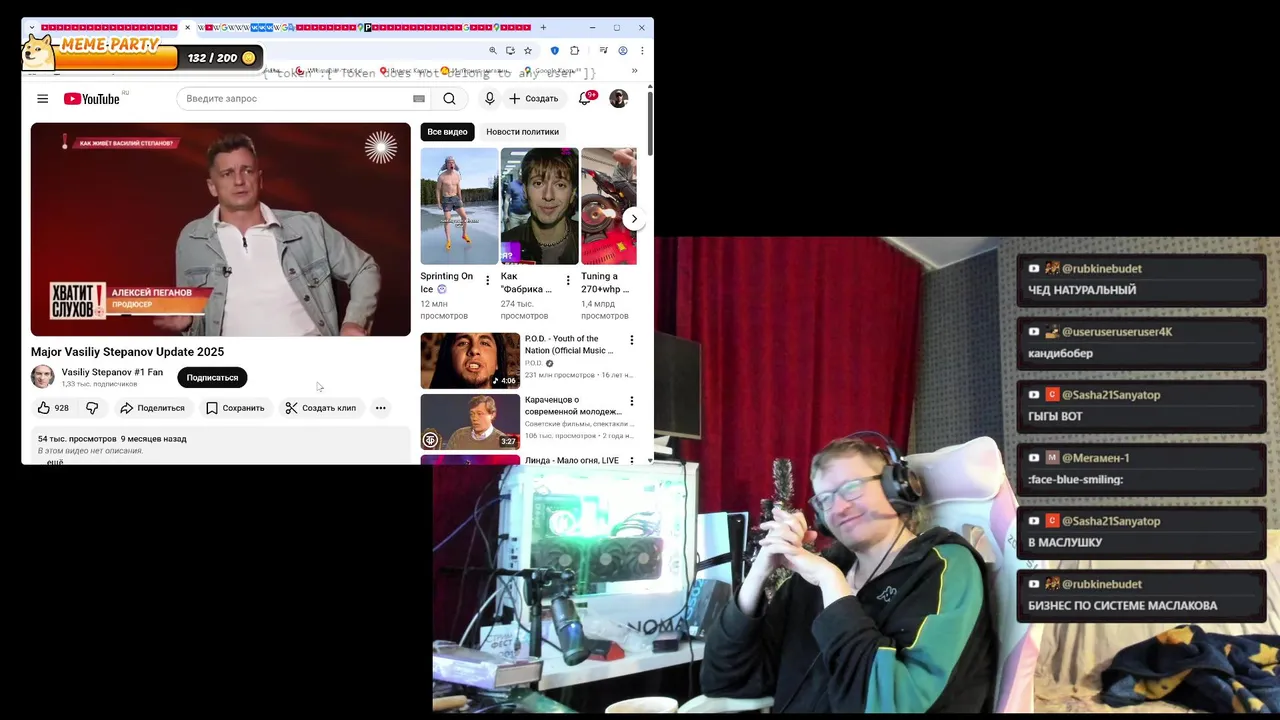This screenshot has width=1280, height=720.
Task: Click the Создать клип button
Action: [x=321, y=408]
